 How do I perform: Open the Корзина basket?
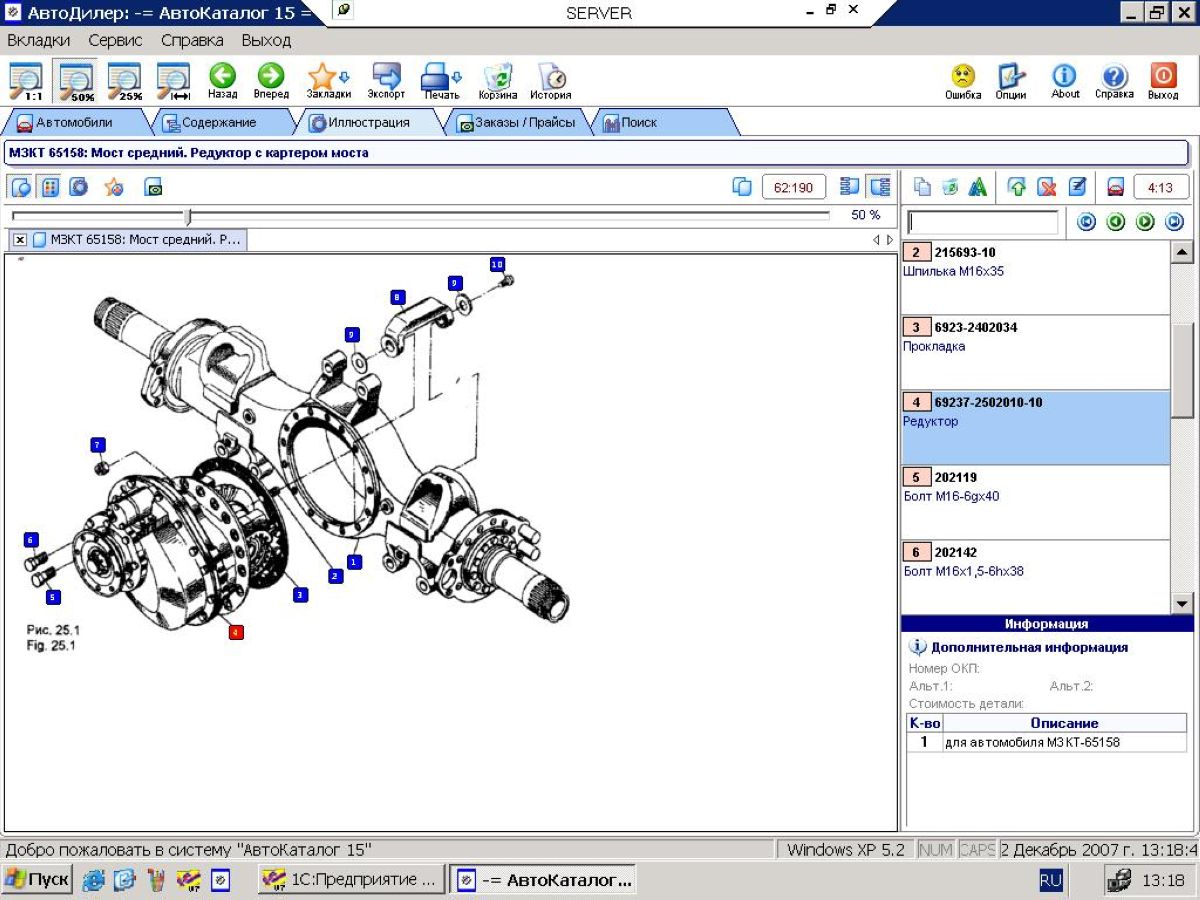[498, 81]
